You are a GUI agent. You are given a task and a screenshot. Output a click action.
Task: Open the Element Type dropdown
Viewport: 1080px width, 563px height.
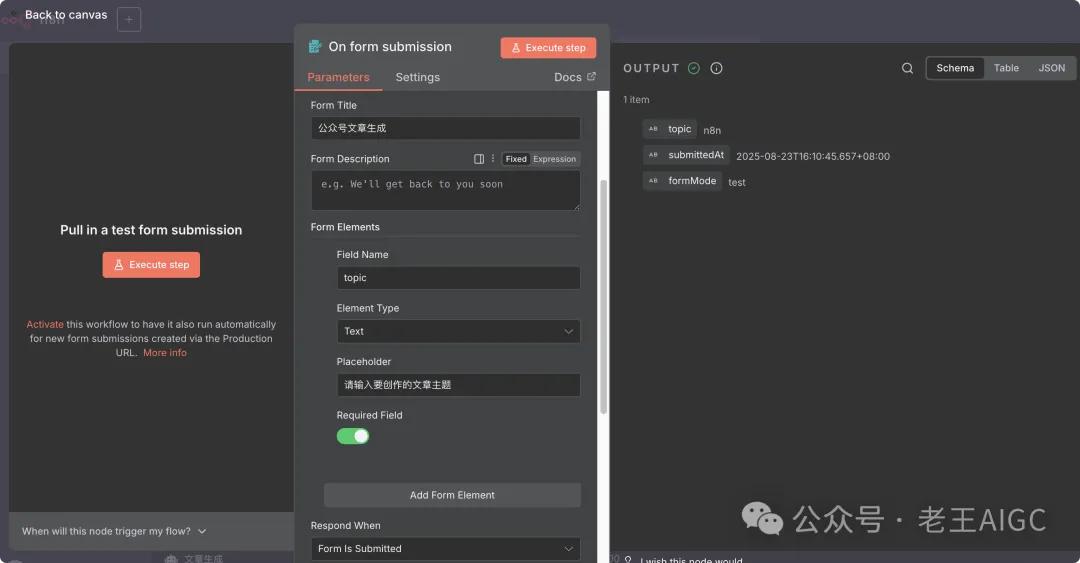pyautogui.click(x=458, y=331)
